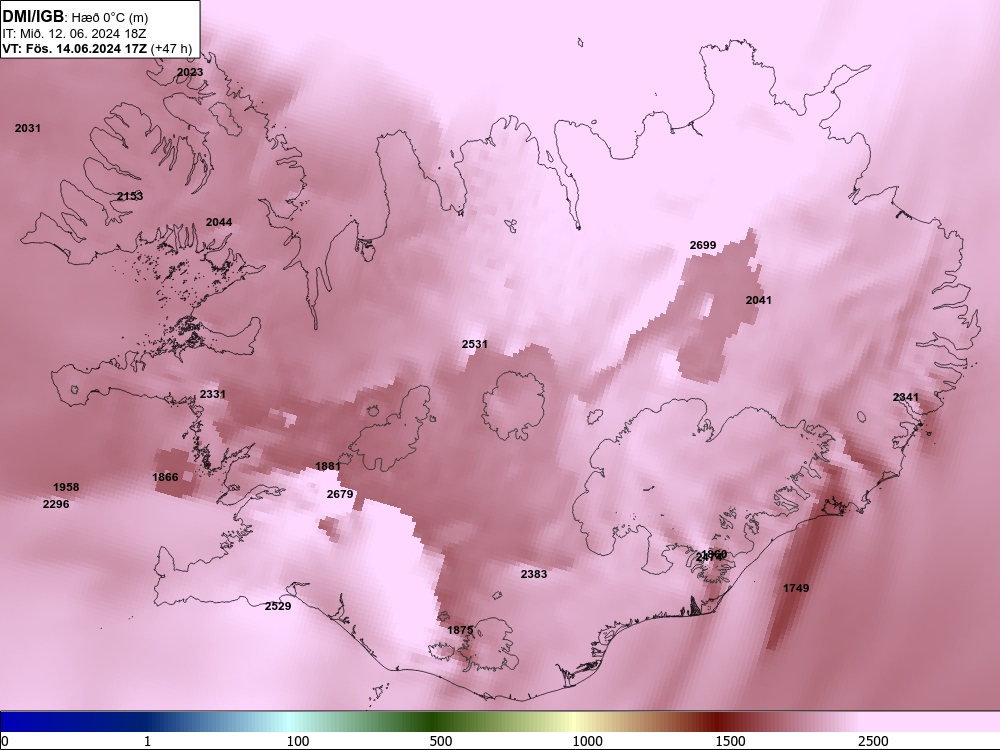This screenshot has width=1000, height=750.
Task: Click the 2383 value label
Action: pyautogui.click(x=534, y=574)
